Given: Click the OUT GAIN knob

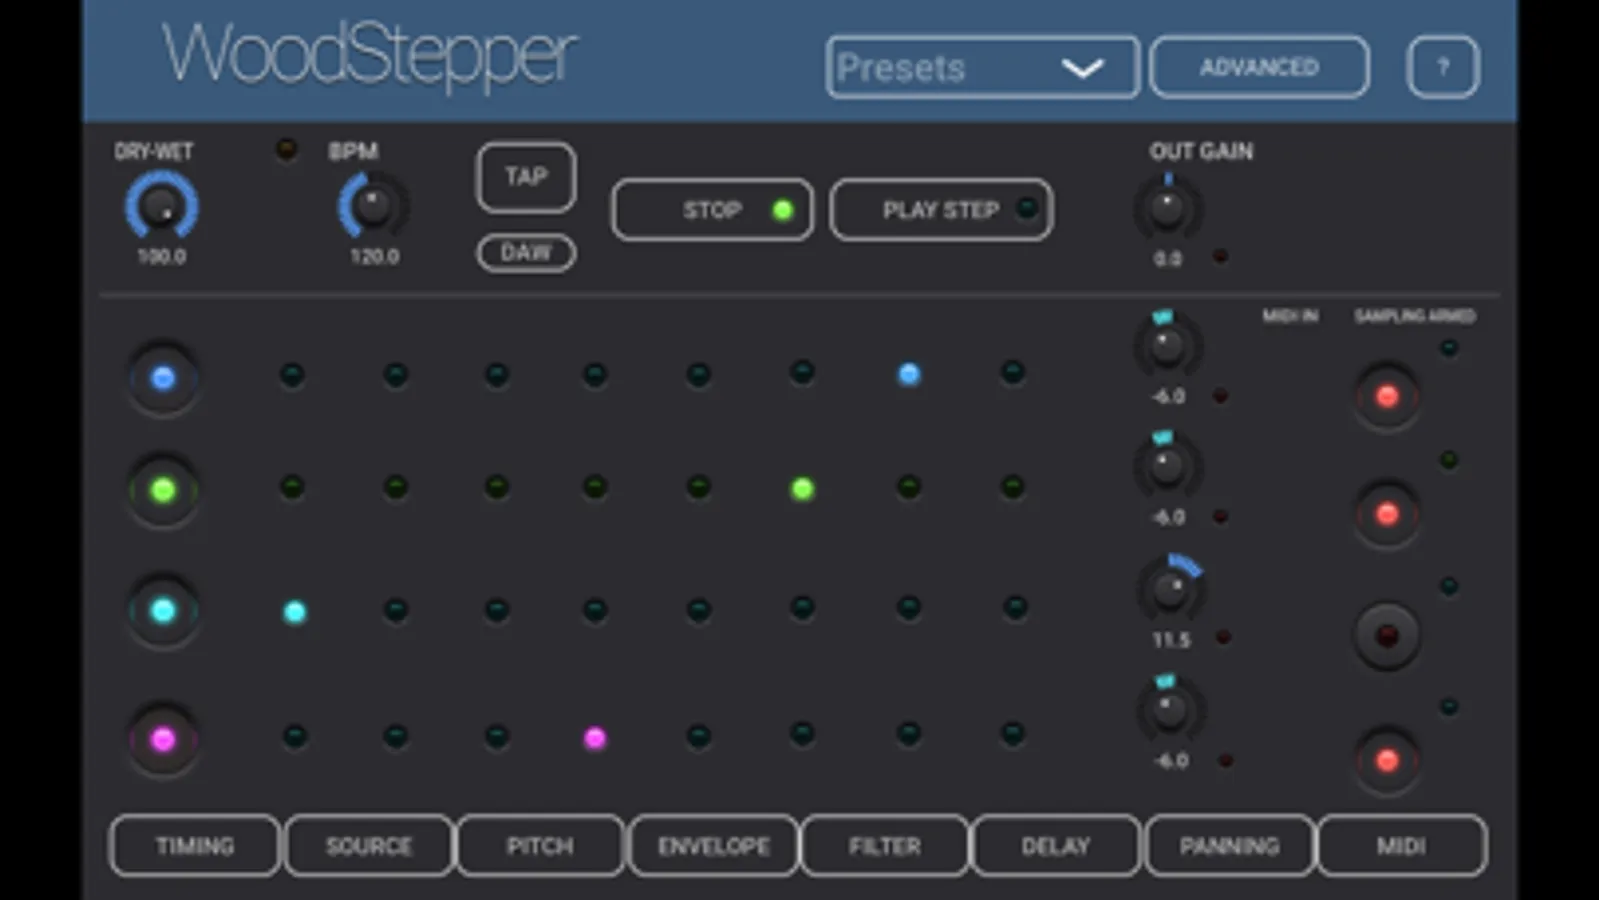Looking at the screenshot, I should [1167, 208].
